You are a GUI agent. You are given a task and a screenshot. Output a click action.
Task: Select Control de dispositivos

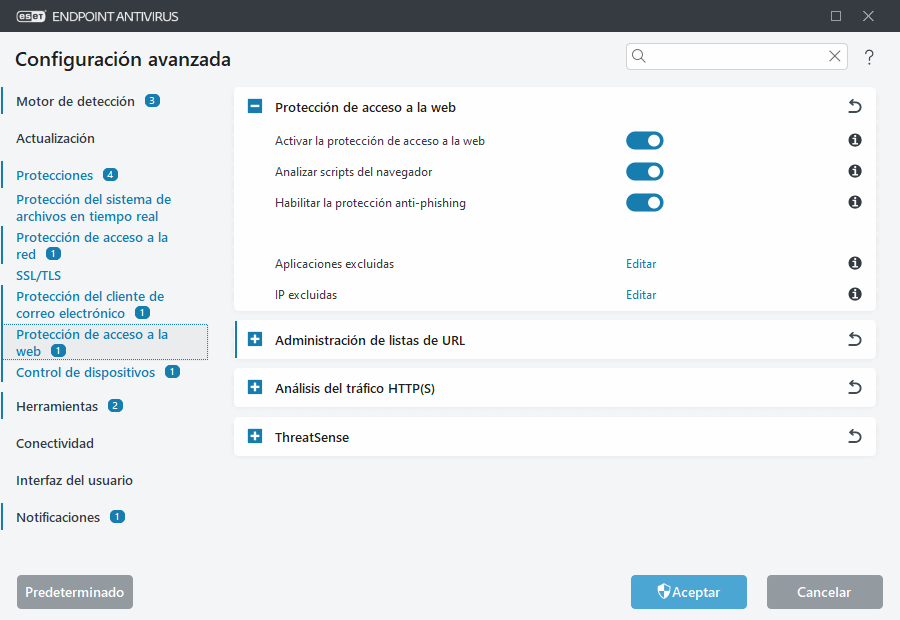coord(86,373)
